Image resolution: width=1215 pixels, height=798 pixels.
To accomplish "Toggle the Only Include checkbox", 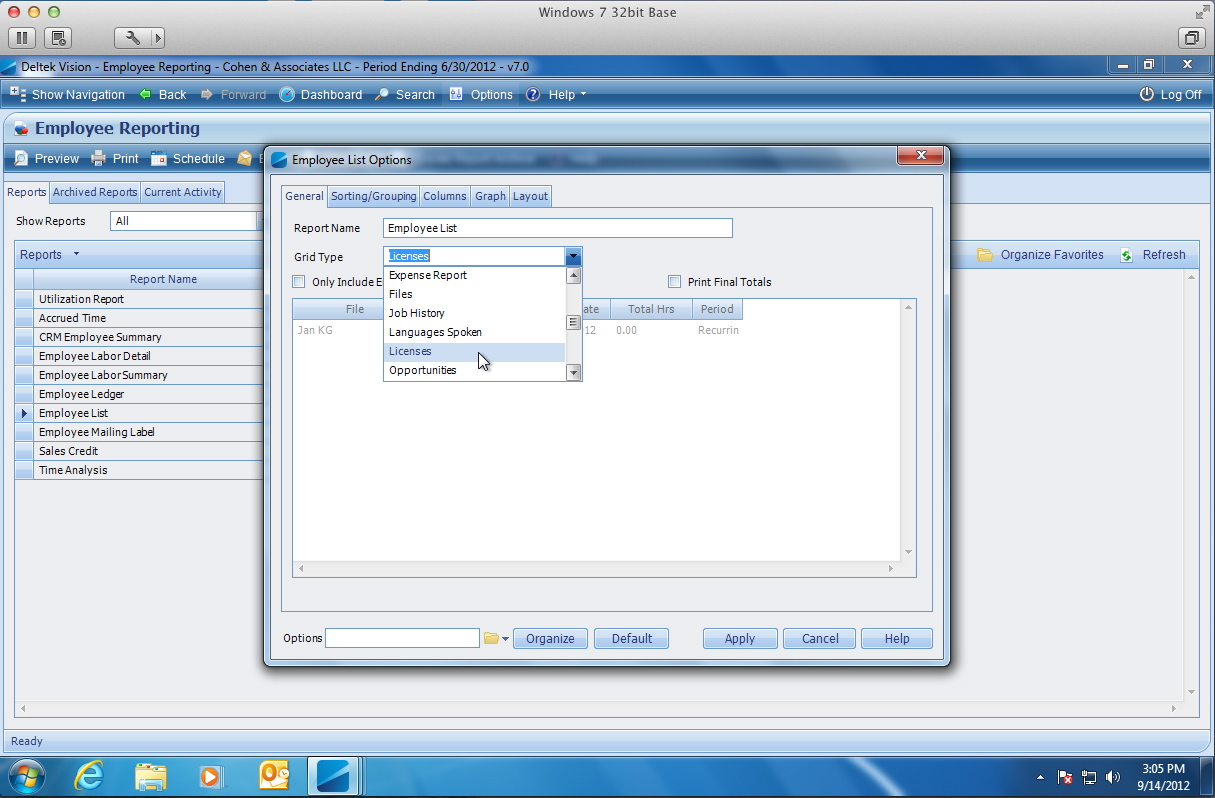I will 299,282.
